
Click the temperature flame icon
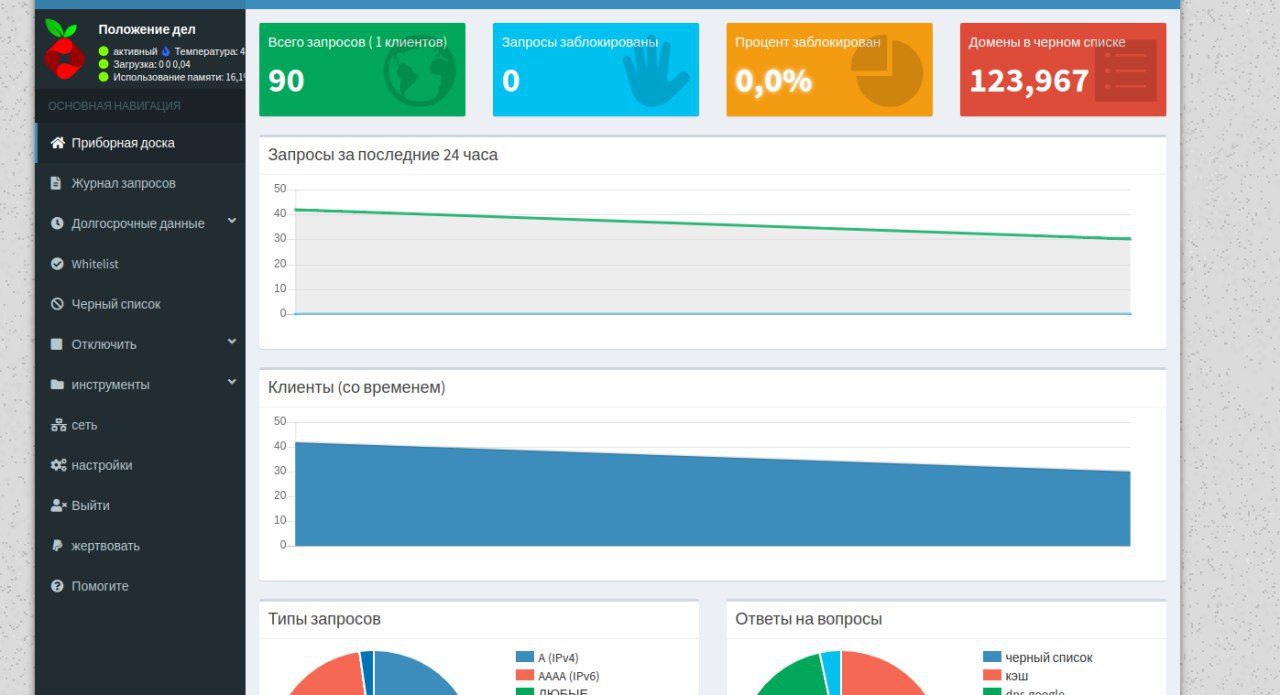pos(166,51)
